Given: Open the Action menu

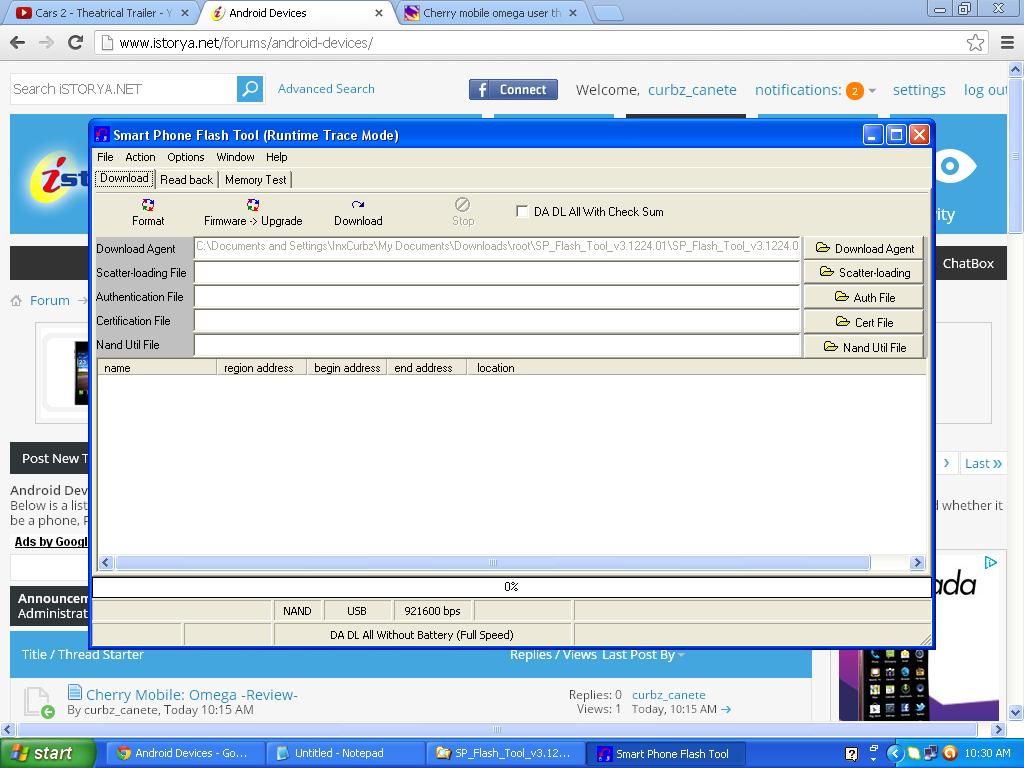Looking at the screenshot, I should click(140, 157).
